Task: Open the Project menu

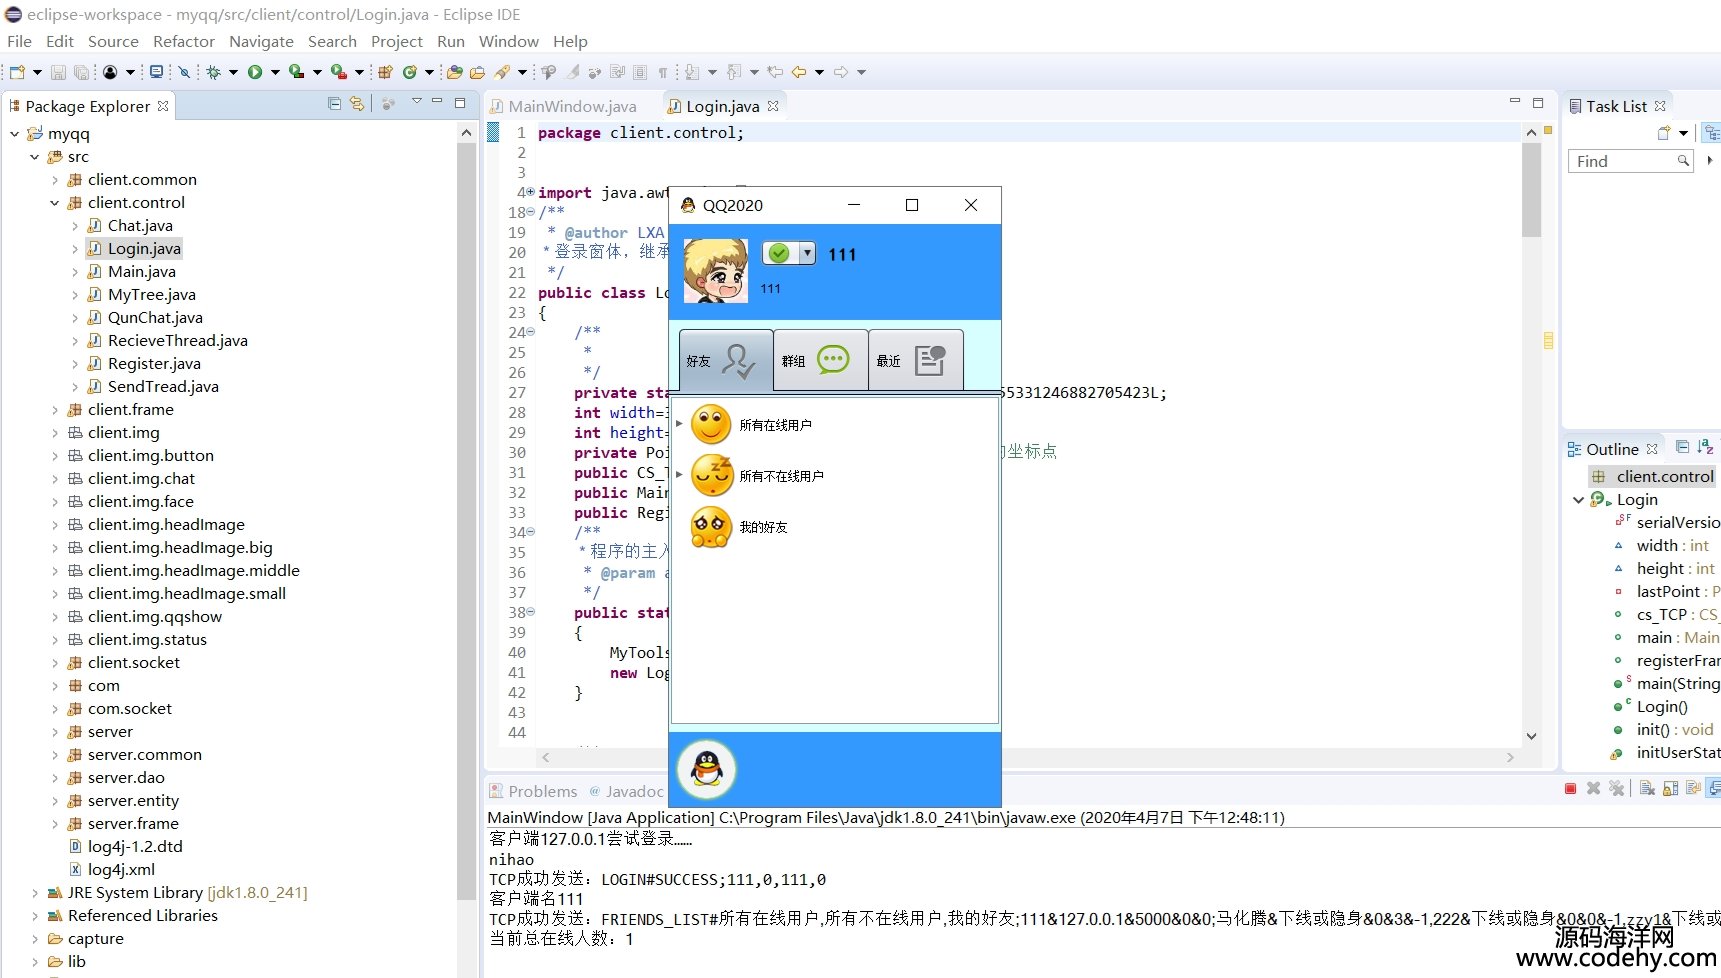Action: tap(397, 41)
